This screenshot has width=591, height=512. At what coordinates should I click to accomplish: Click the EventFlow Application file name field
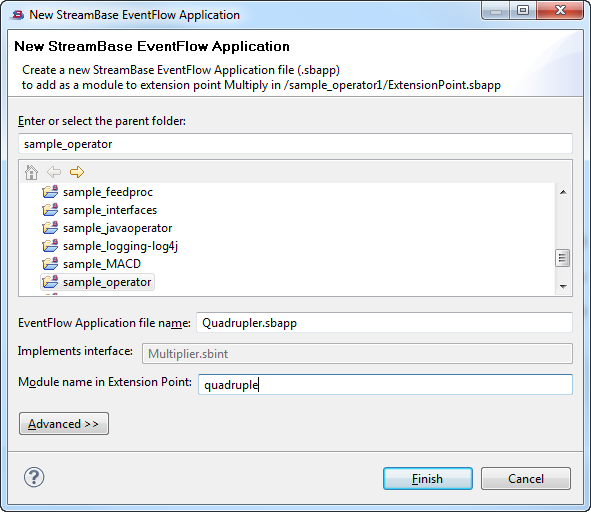tap(384, 323)
